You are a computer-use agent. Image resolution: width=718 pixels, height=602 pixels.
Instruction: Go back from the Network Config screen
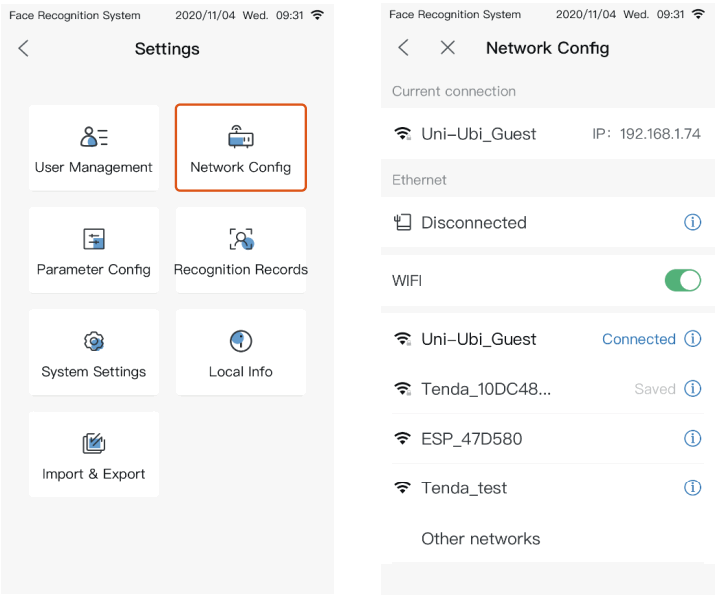404,48
